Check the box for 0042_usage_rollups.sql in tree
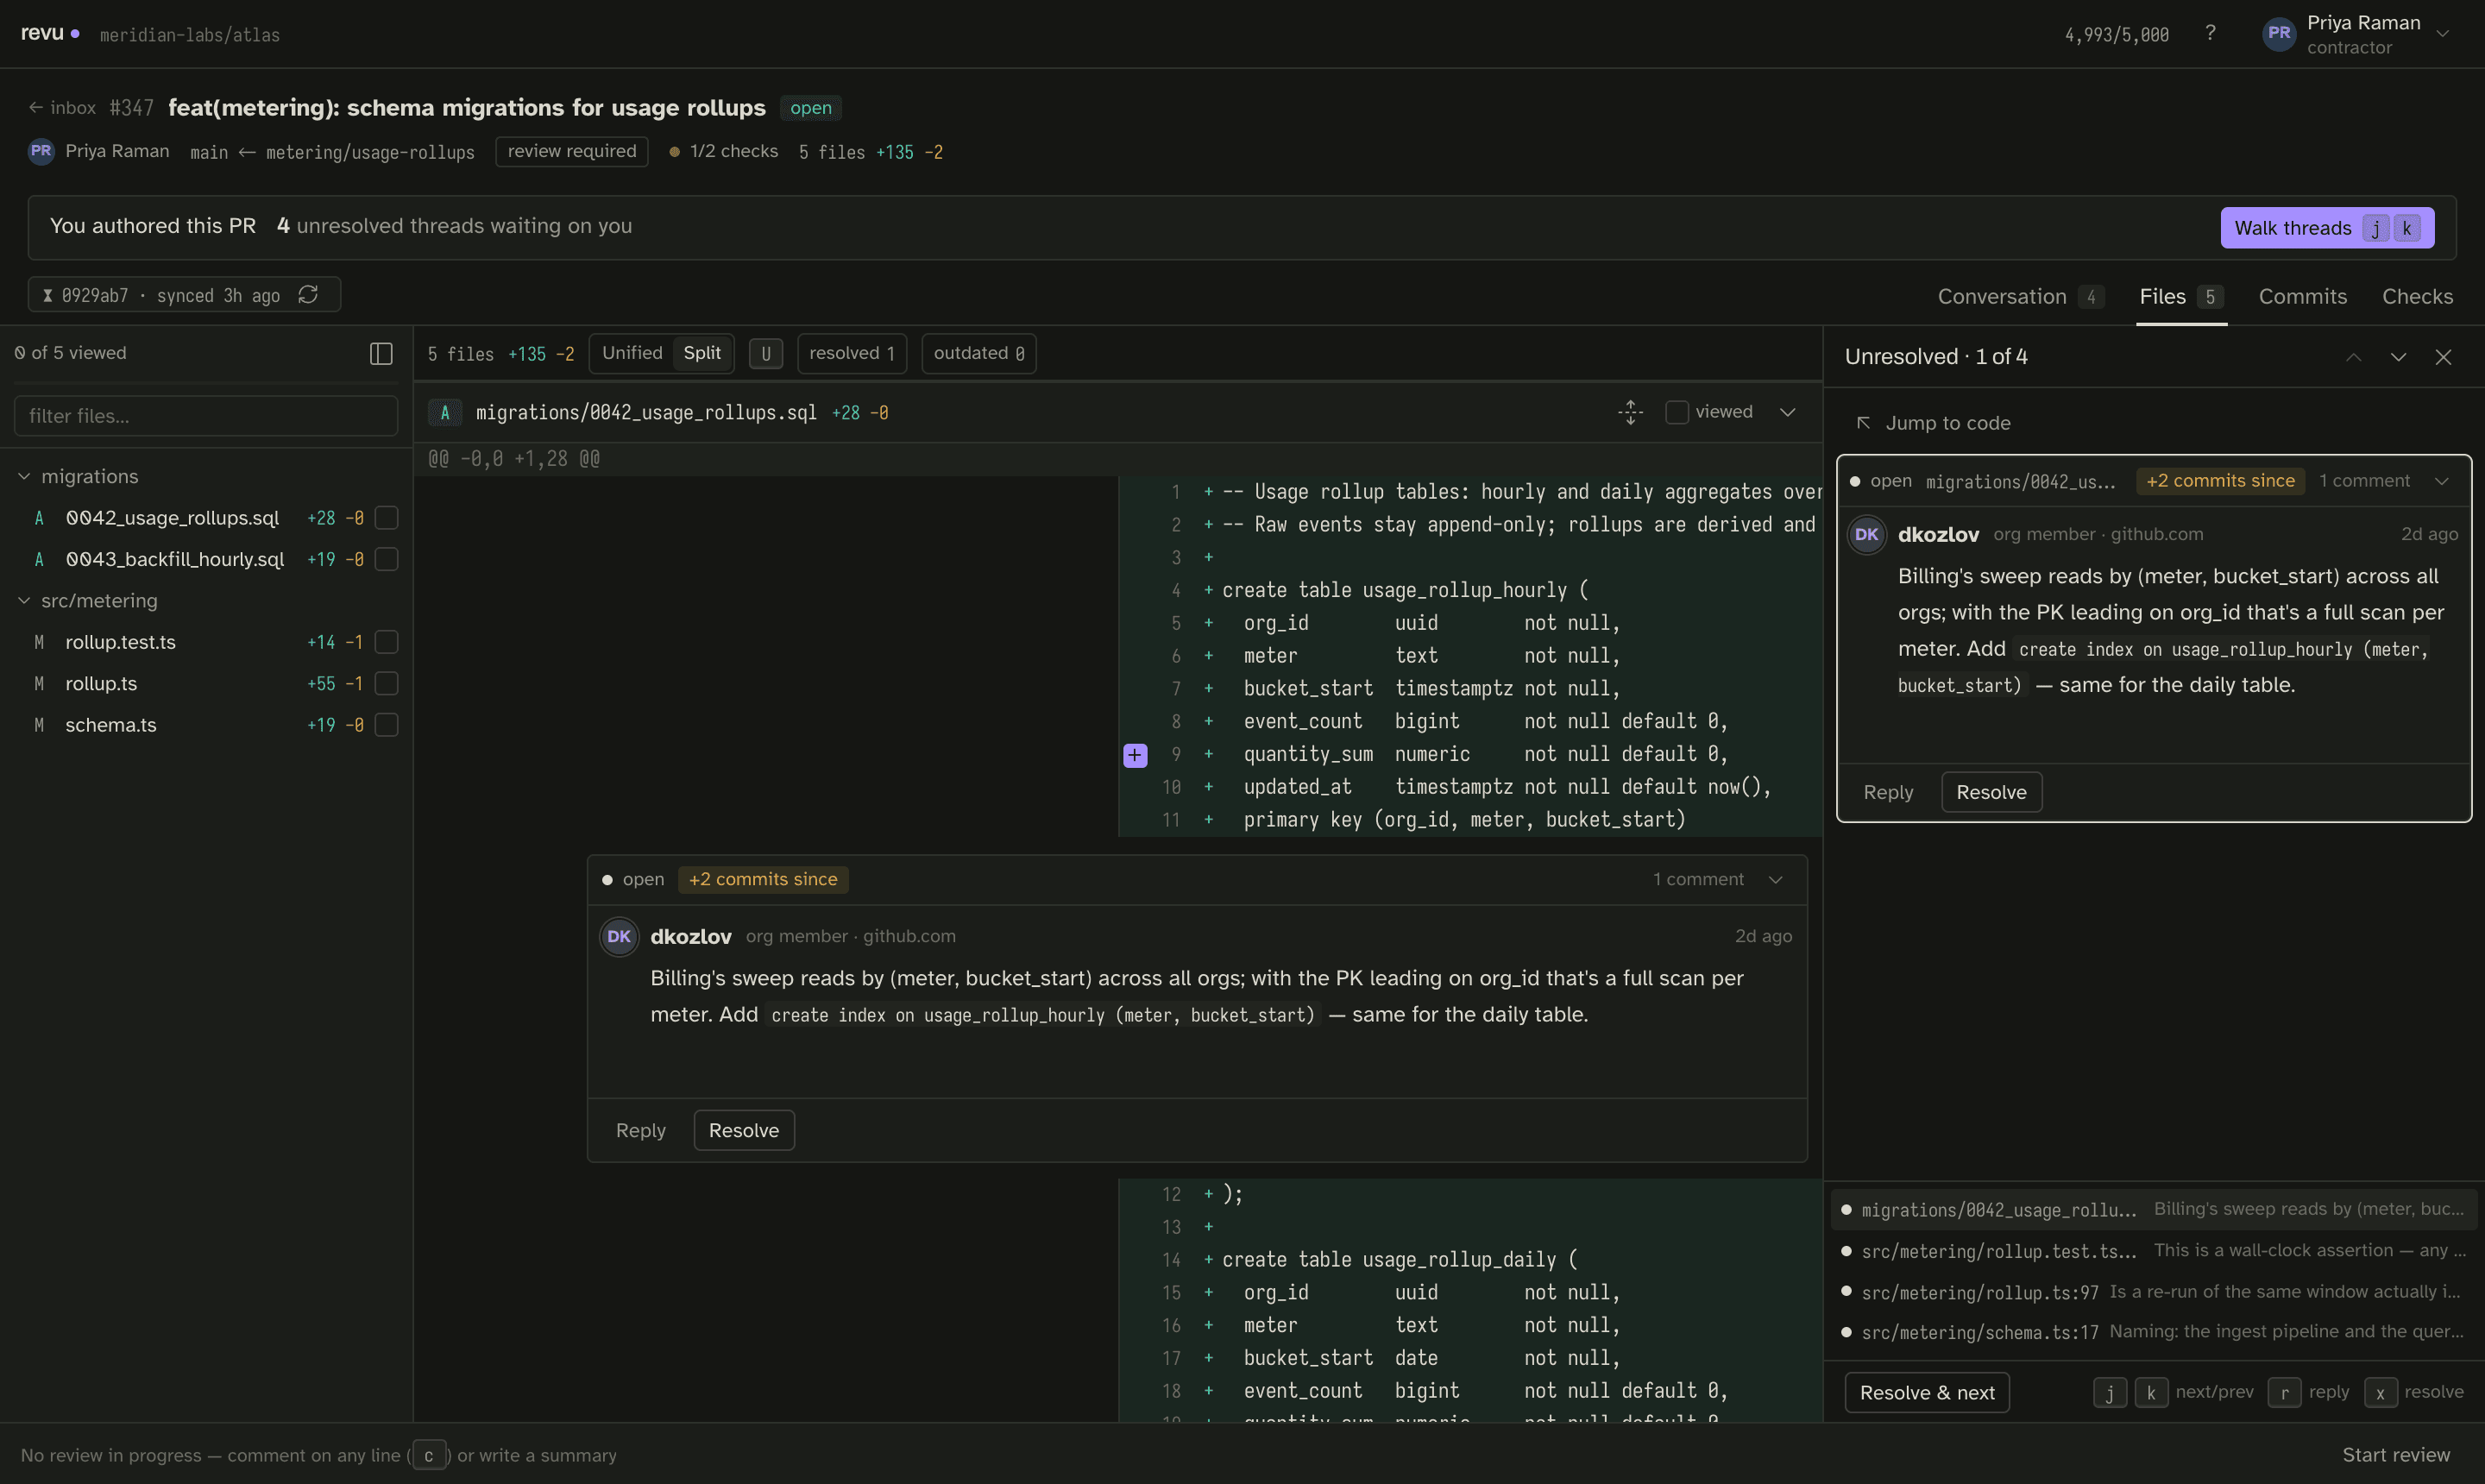This screenshot has width=2485, height=1484. (386, 517)
